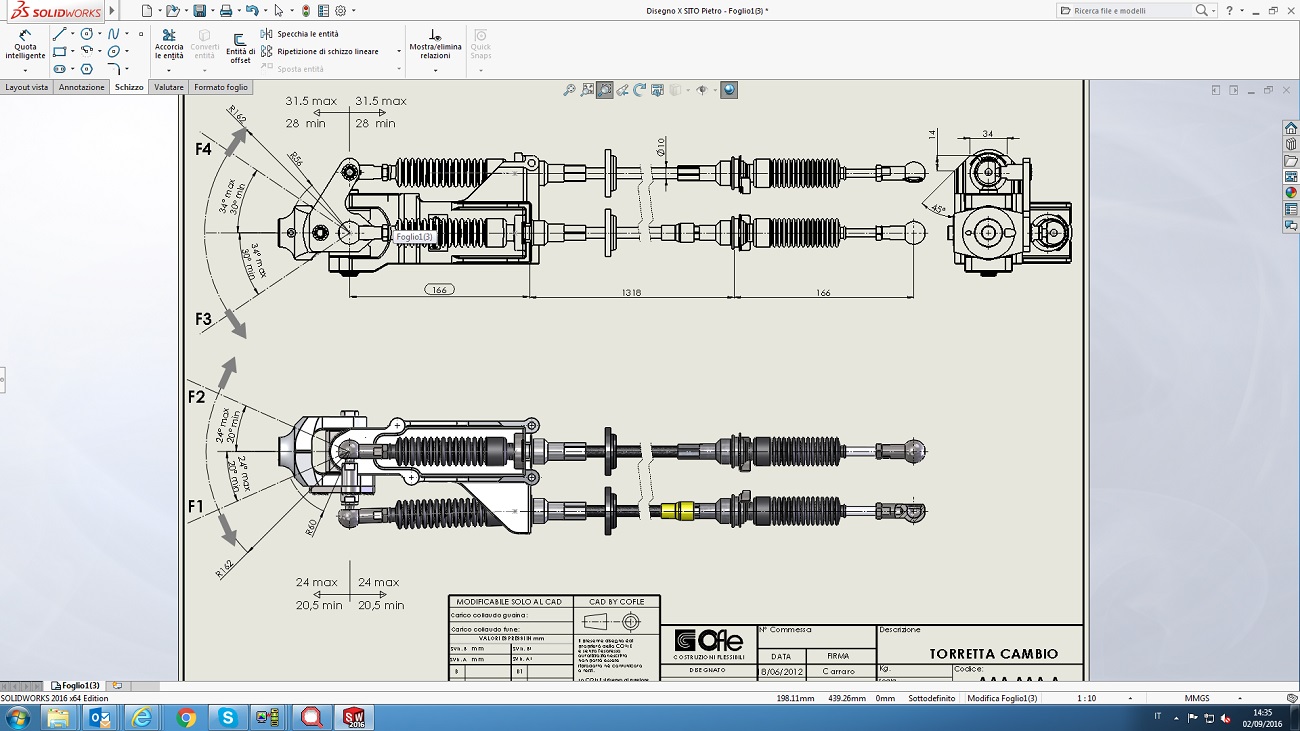Expand the Mostra/elimina relazioni dropdown arrow

point(435,70)
